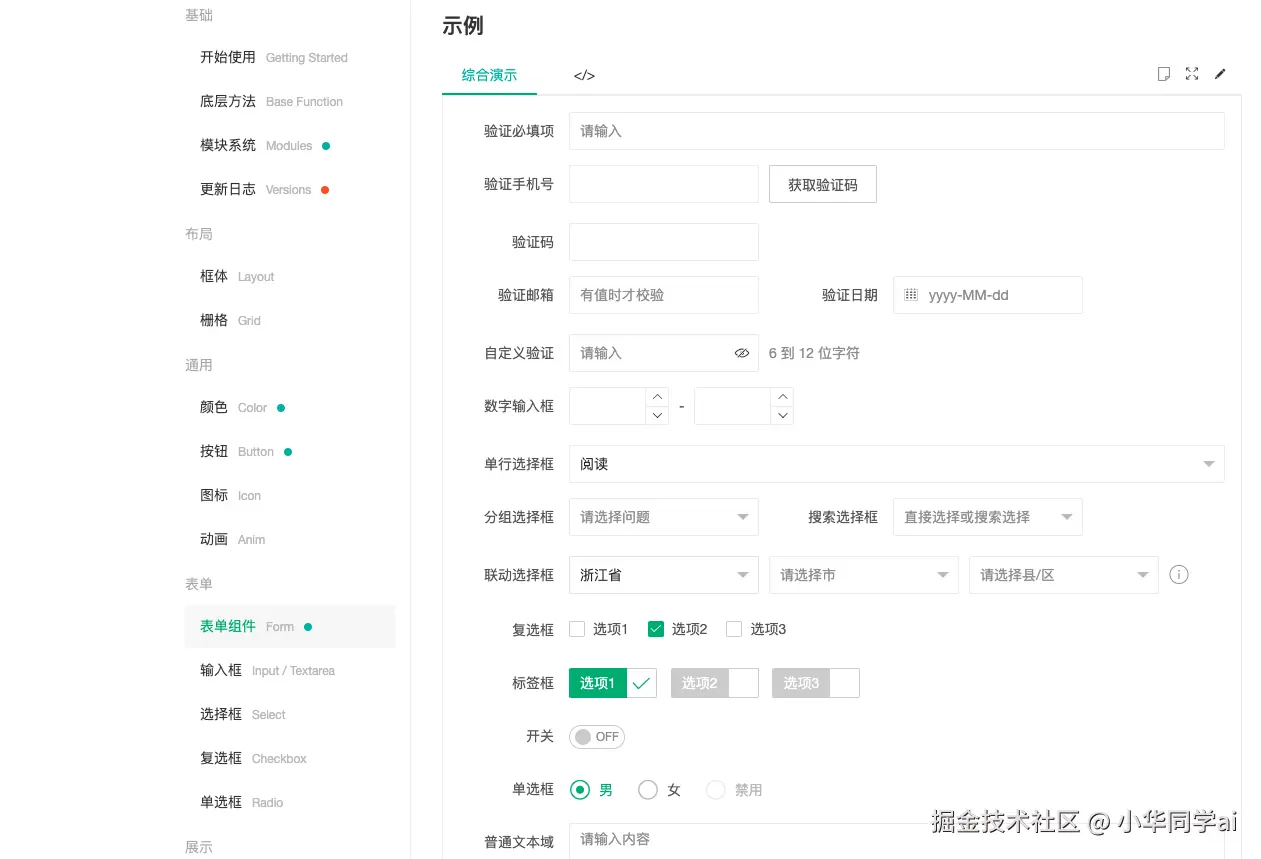Open 选择框 Select page
1261x859 pixels.
pyautogui.click(x=243, y=714)
